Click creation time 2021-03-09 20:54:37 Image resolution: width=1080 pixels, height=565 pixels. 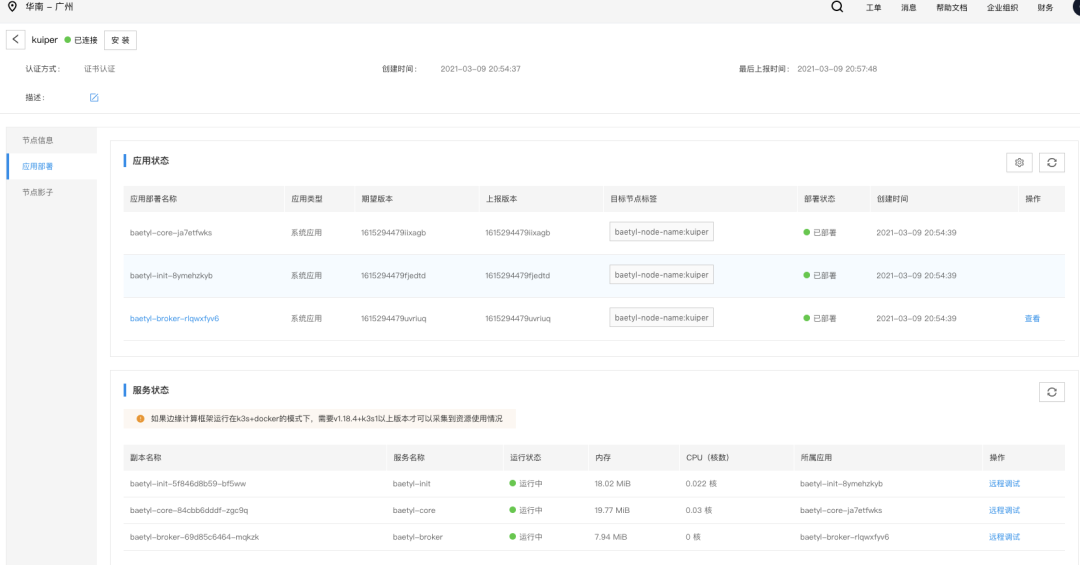click(x=480, y=69)
